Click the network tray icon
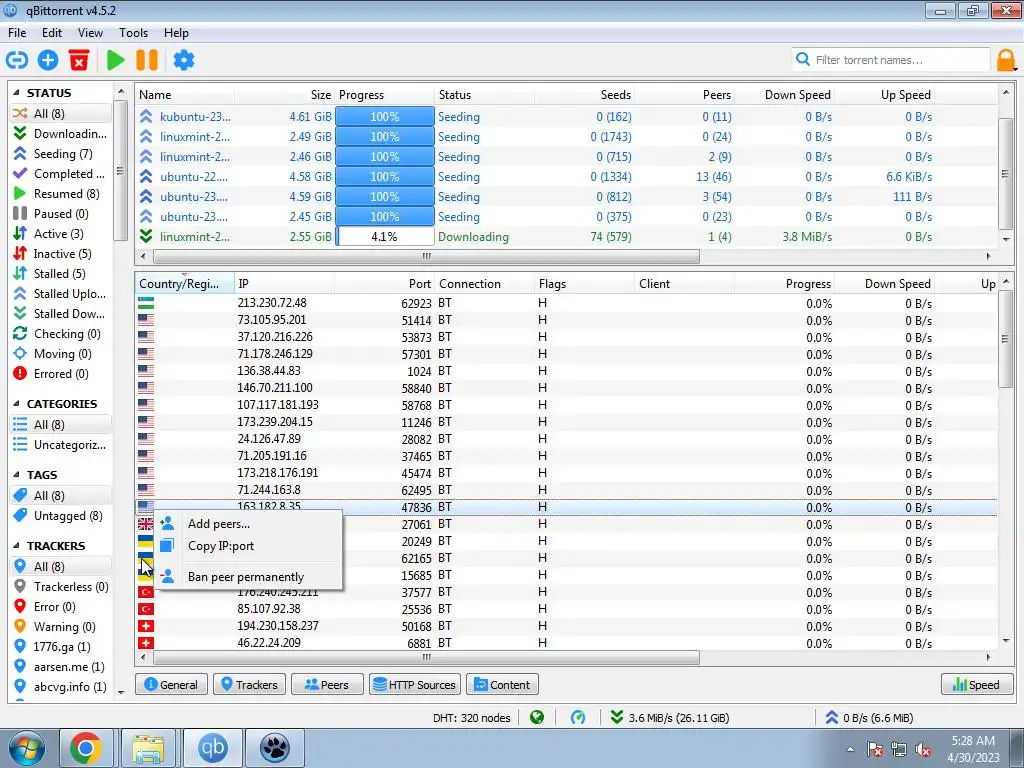The width and height of the screenshot is (1024, 768). (899, 750)
